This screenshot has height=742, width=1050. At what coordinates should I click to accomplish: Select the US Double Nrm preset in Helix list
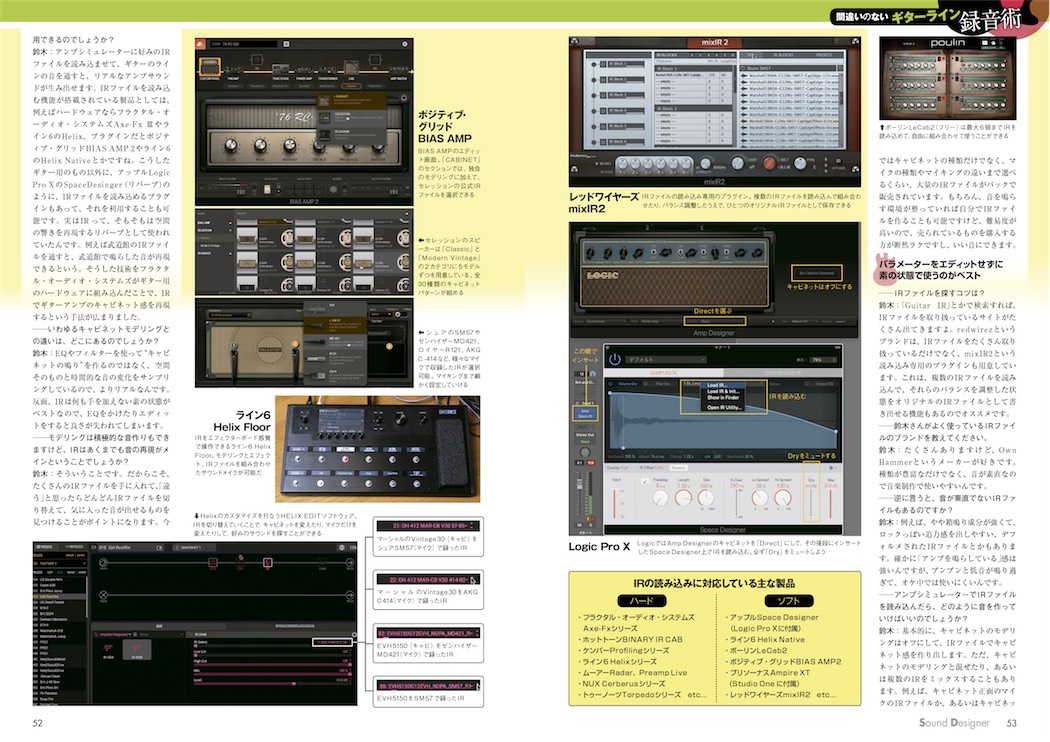click(x=59, y=579)
